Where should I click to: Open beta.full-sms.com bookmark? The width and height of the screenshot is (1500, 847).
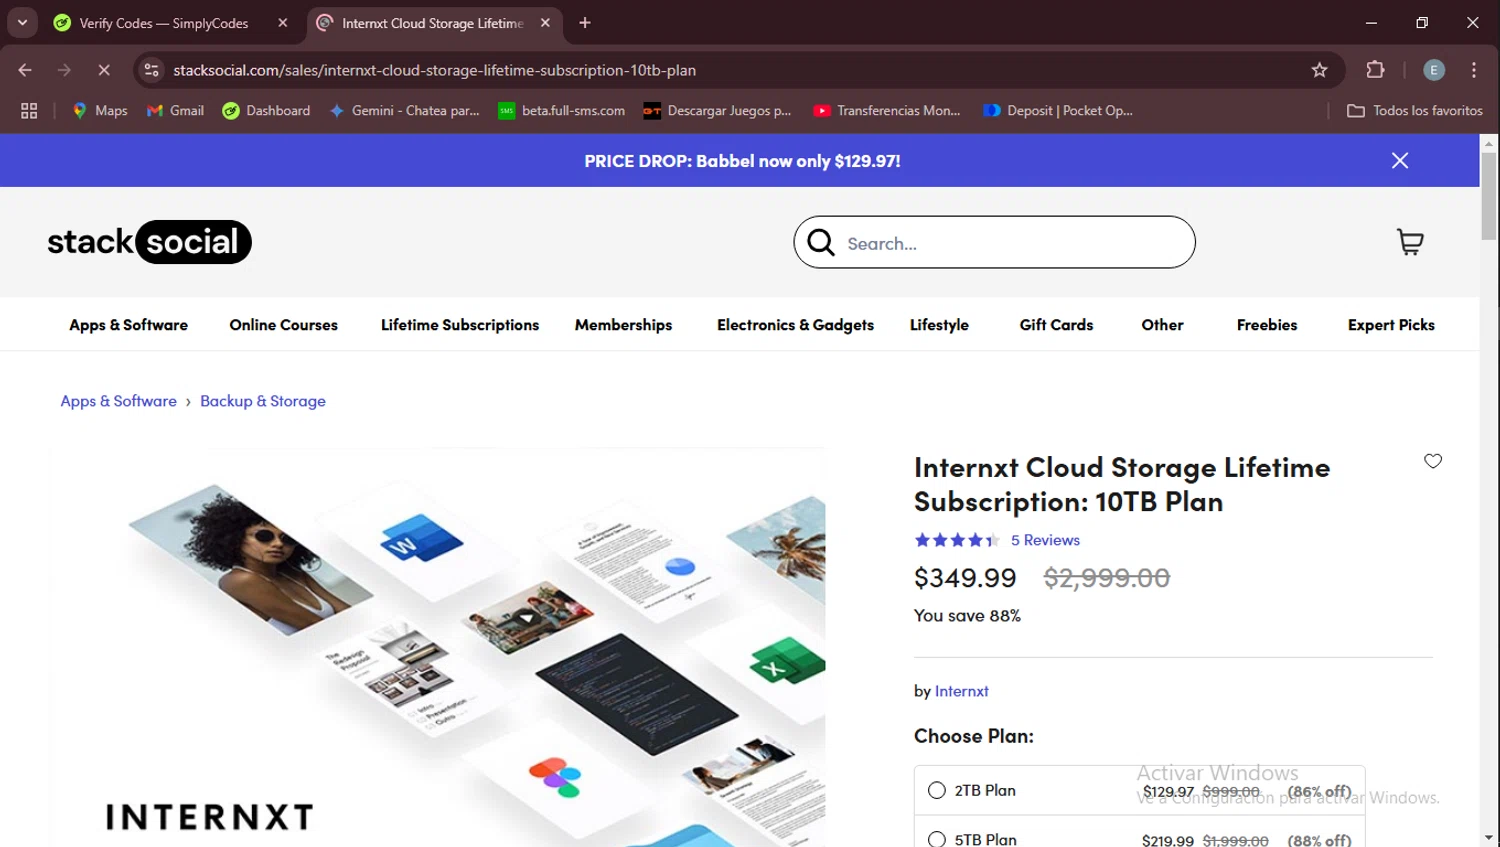pos(561,111)
